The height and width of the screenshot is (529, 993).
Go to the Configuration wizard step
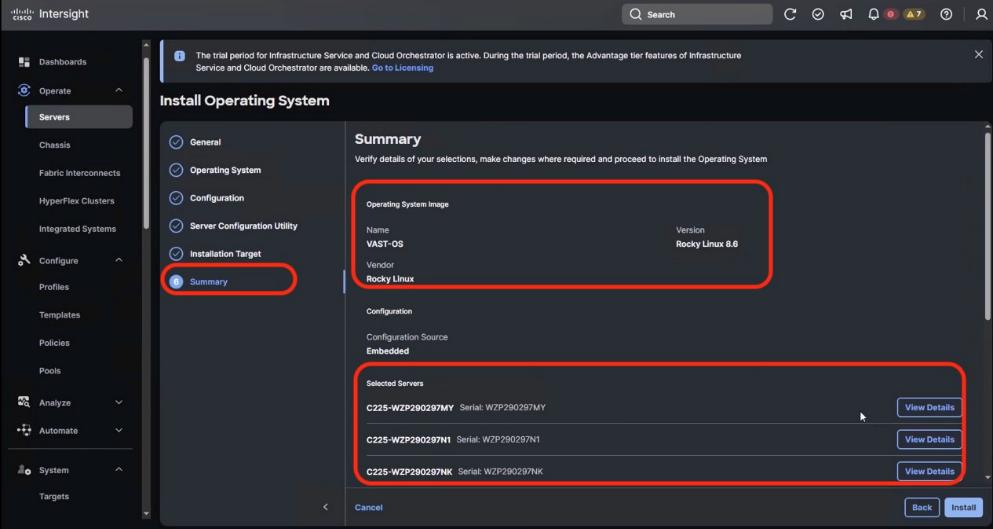(x=217, y=198)
